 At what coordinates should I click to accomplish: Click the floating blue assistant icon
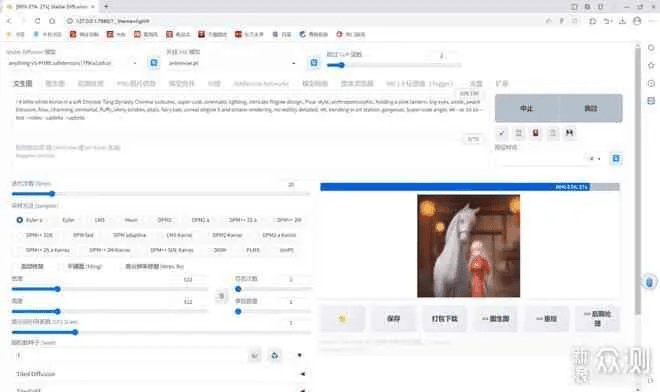649,282
